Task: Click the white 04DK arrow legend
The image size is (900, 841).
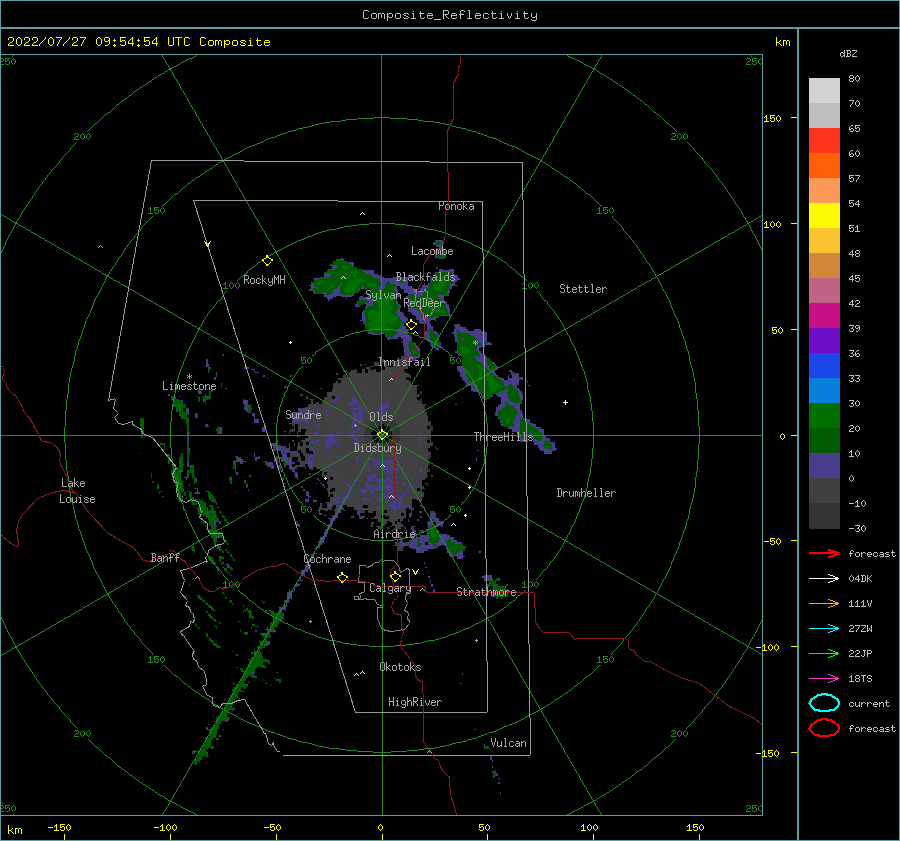Action: click(824, 578)
